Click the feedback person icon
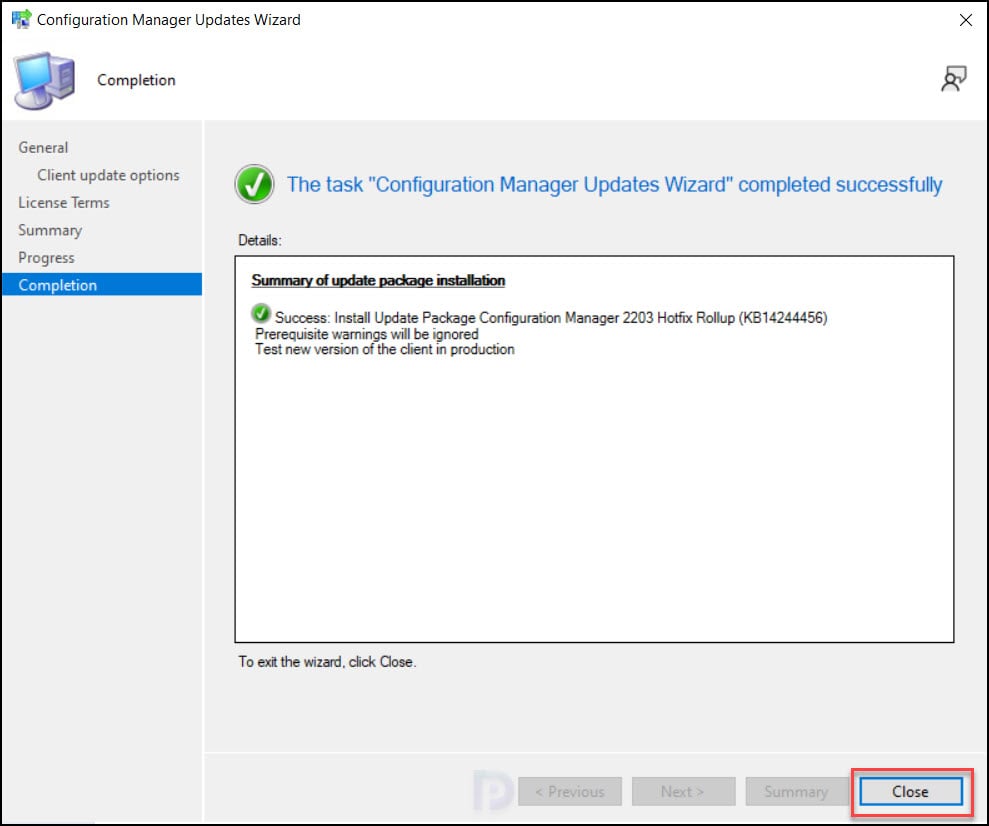Image resolution: width=989 pixels, height=826 pixels. 953,79
